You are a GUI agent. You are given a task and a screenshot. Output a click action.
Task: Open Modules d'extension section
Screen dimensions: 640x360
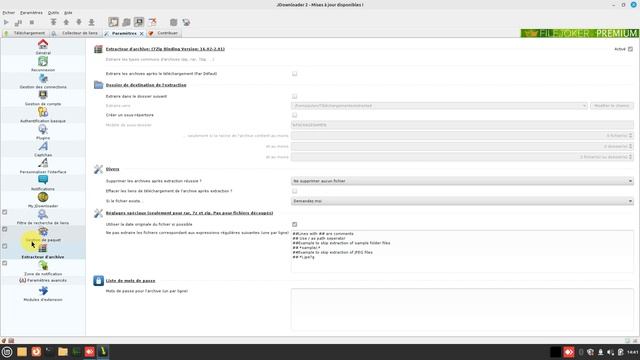pos(43,294)
